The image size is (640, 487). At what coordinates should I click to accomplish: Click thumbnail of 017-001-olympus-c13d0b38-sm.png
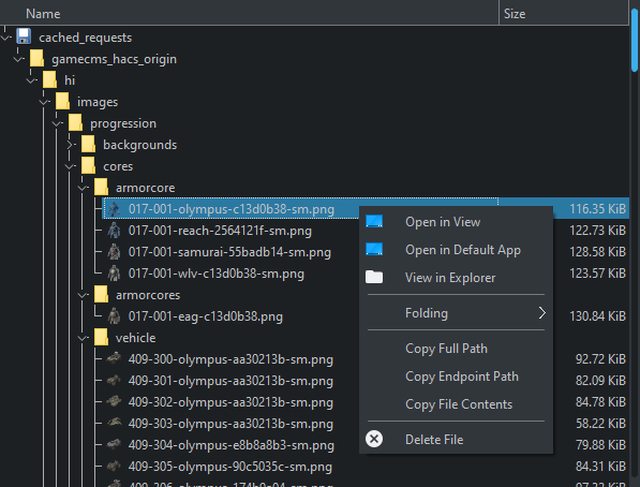pyautogui.click(x=114, y=209)
